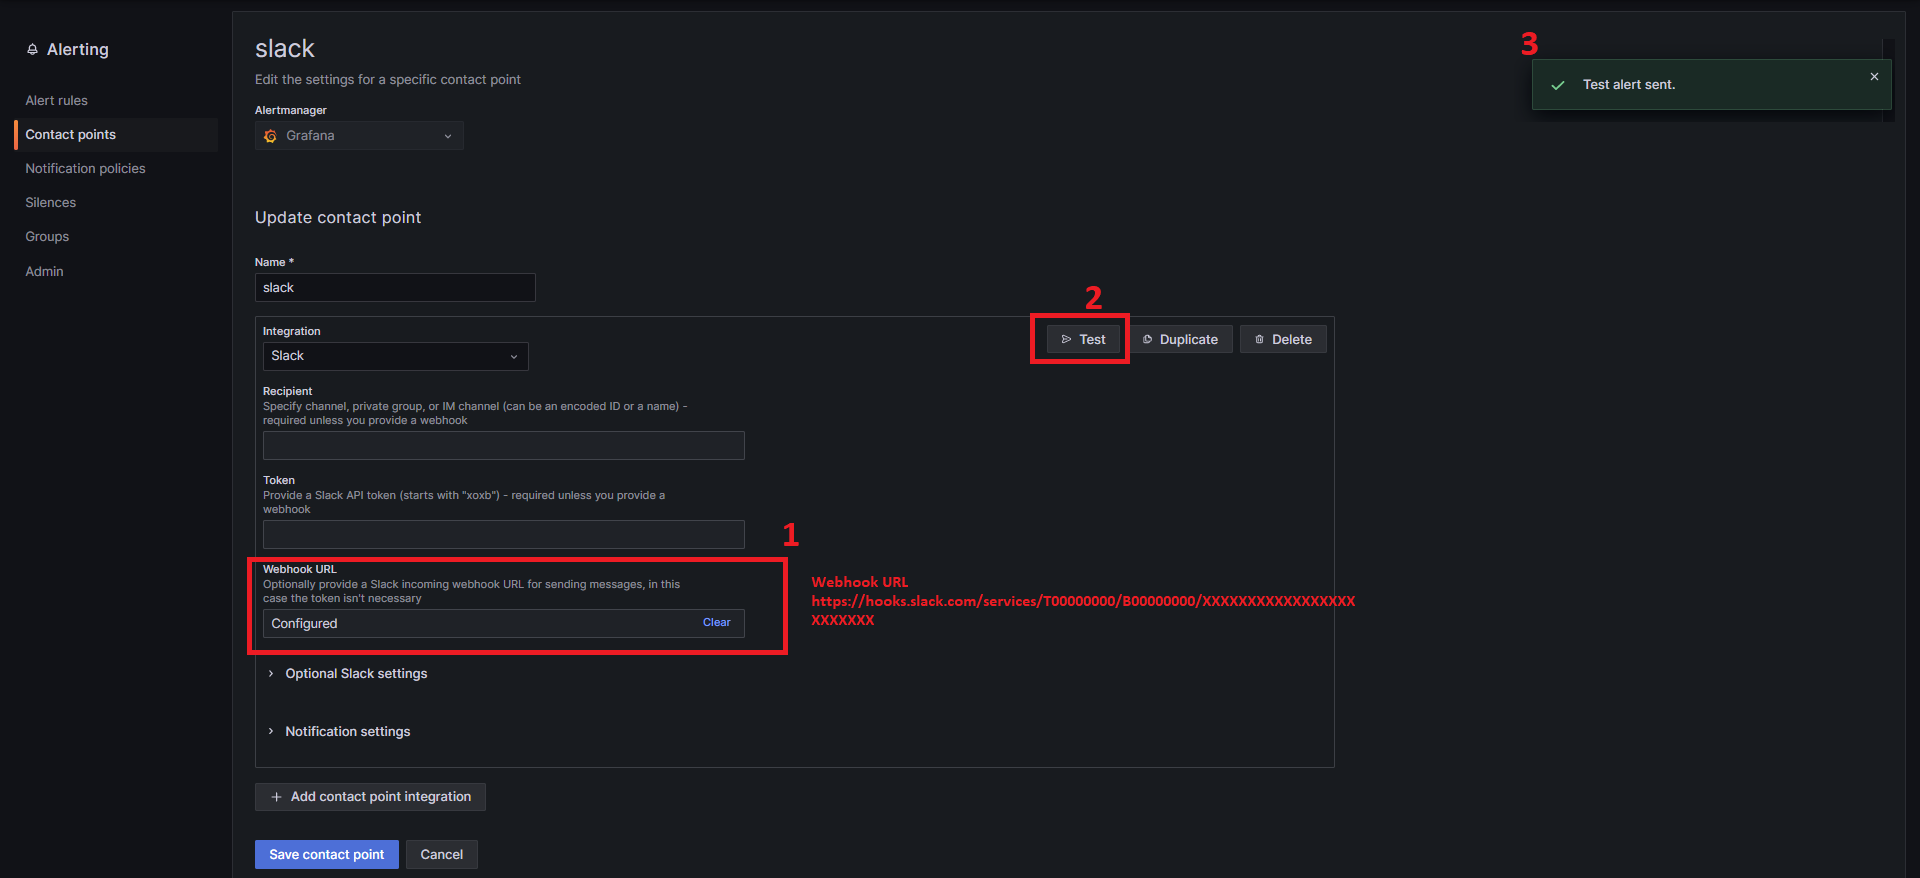This screenshot has width=1920, height=878.
Task: Click the chevron arrow of Alertmanager dropdown
Action: pos(448,136)
